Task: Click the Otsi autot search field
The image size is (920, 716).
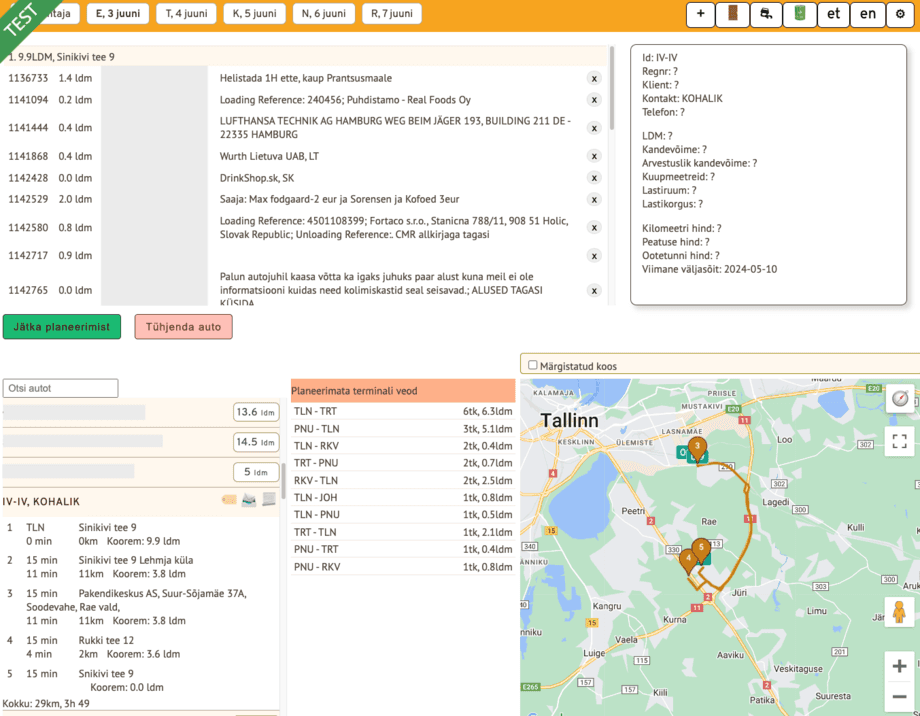Action: click(x=60, y=388)
